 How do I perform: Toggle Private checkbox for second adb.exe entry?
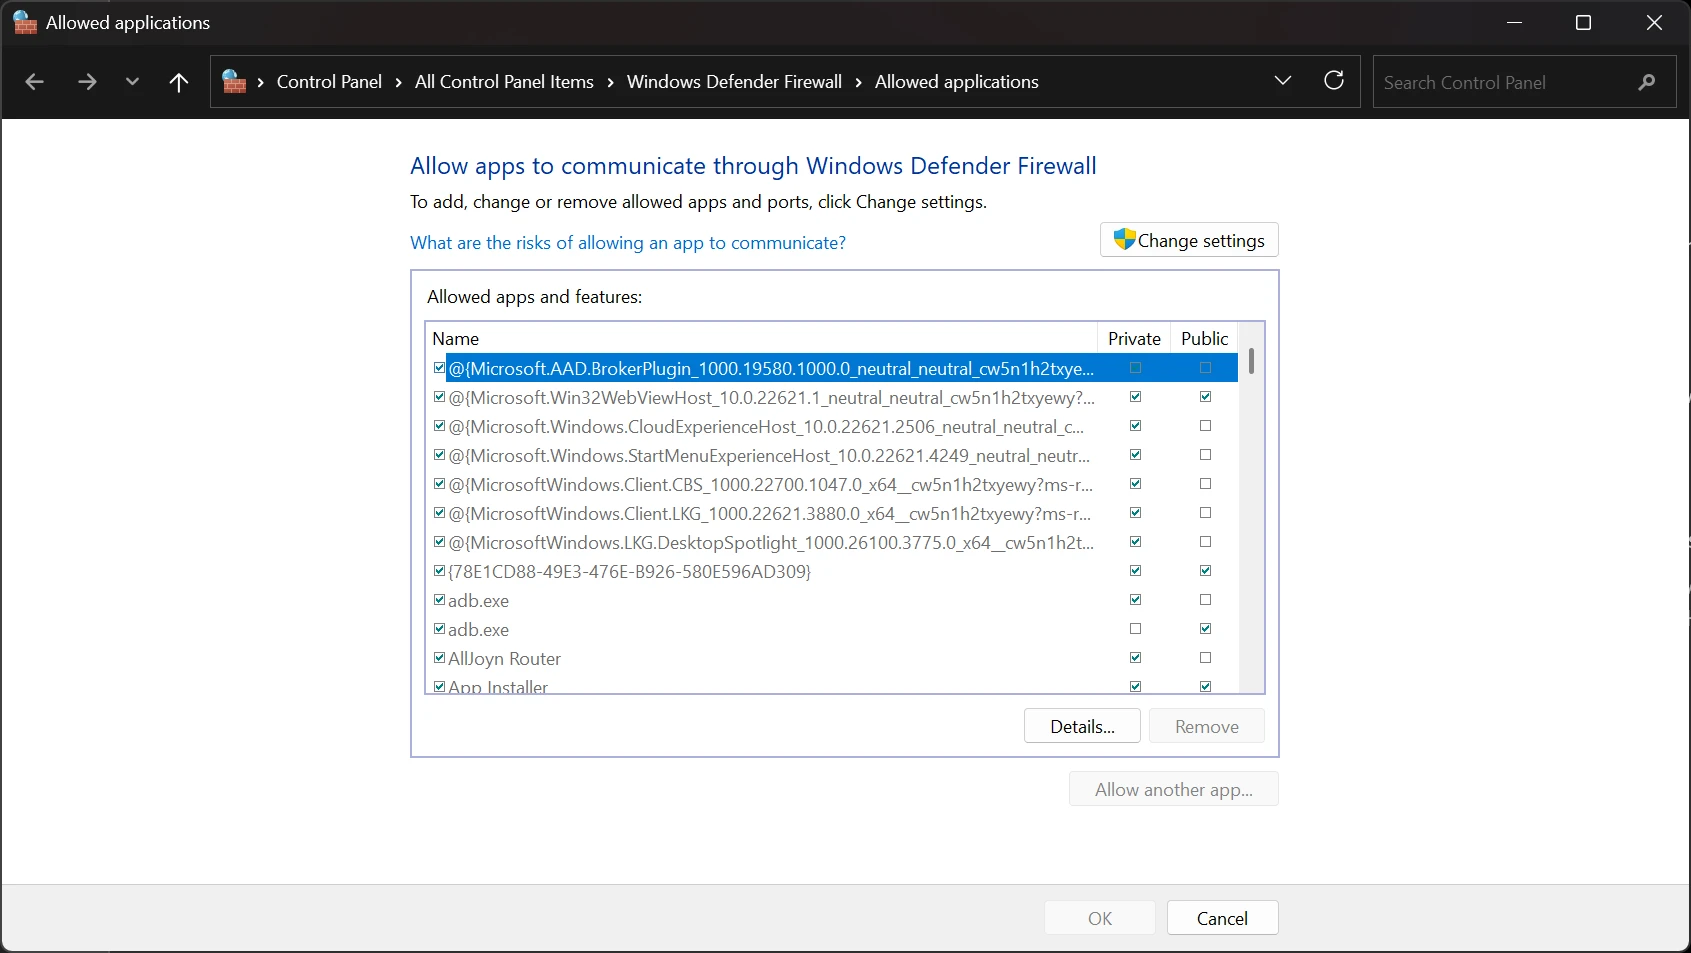coord(1135,629)
